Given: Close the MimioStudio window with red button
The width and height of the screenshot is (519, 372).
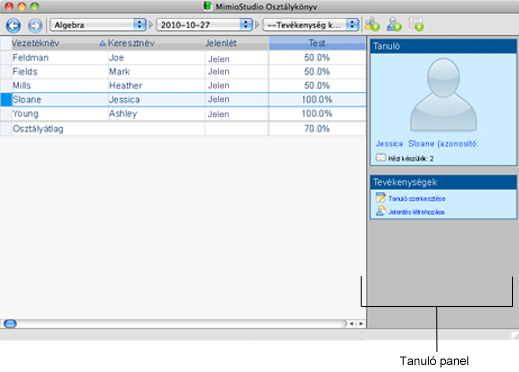Looking at the screenshot, I should (x=9, y=6).
